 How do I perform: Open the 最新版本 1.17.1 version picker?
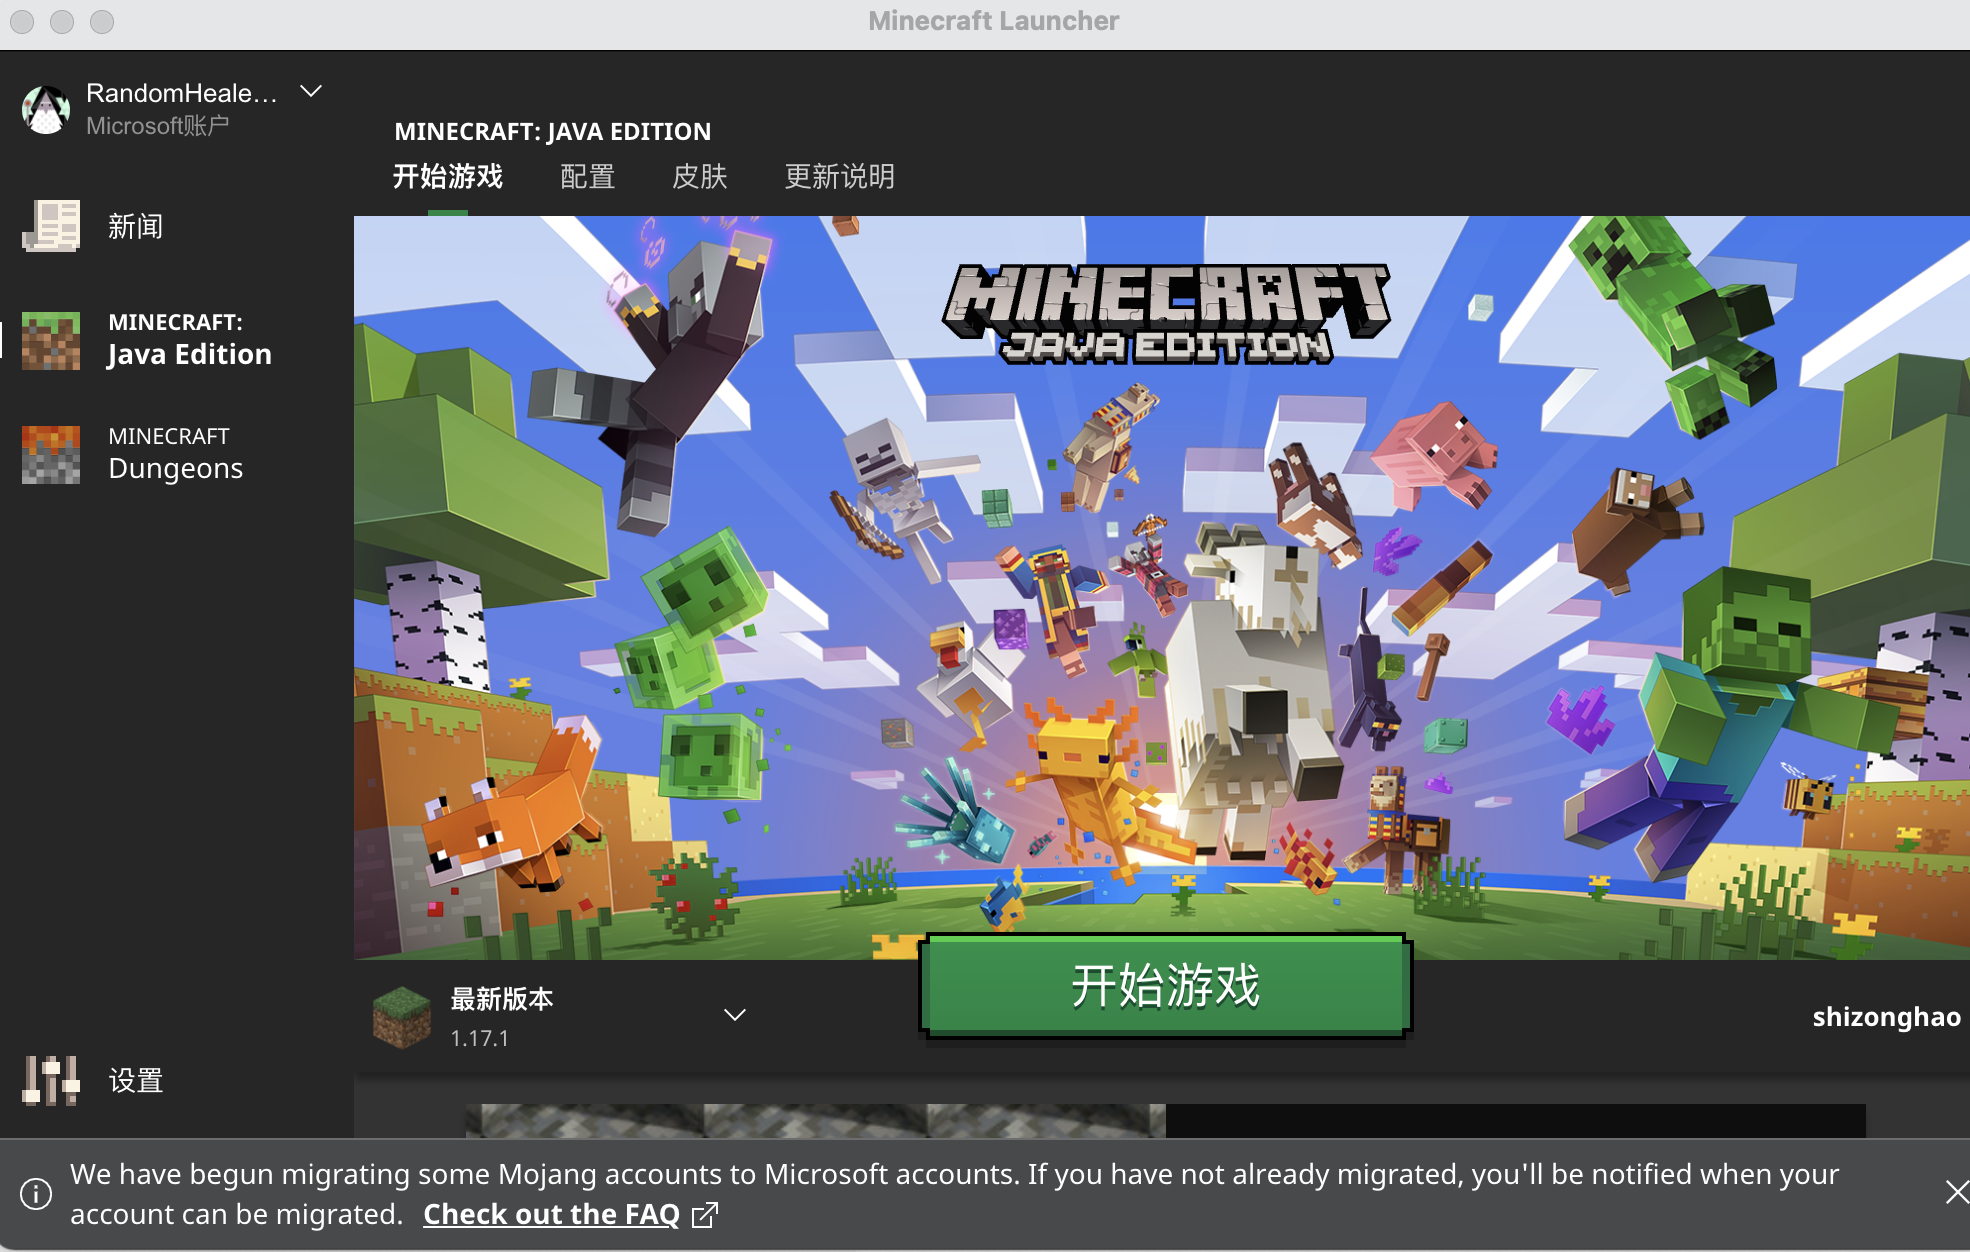[502, 1015]
